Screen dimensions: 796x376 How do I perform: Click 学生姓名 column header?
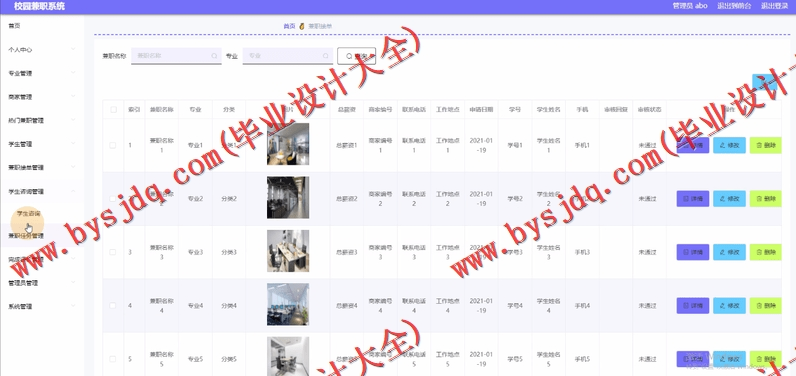coord(548,110)
